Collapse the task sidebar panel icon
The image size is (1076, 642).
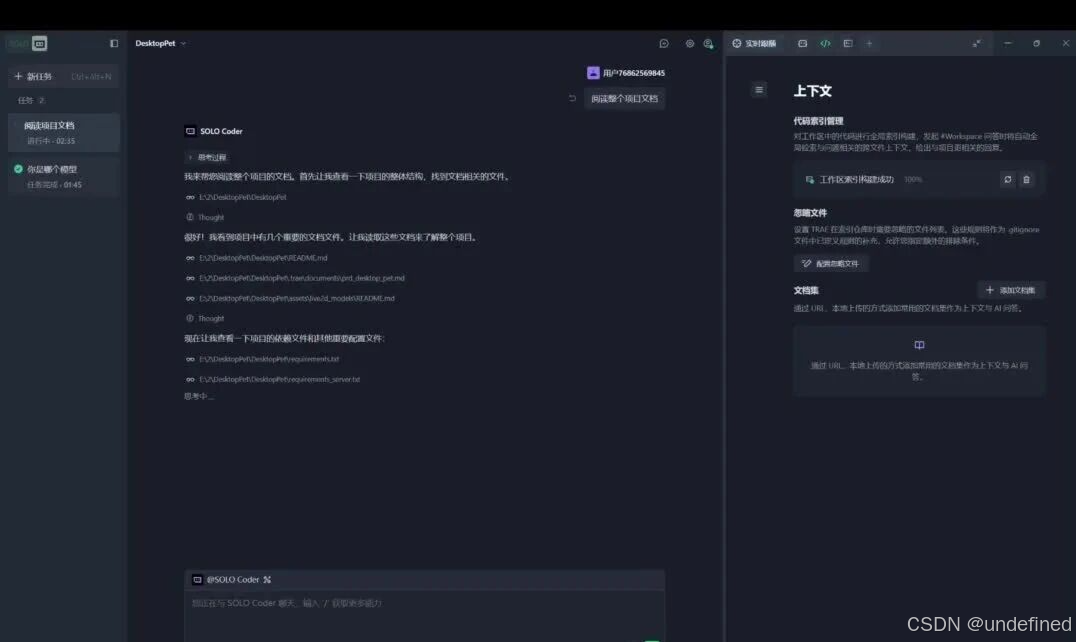click(114, 43)
